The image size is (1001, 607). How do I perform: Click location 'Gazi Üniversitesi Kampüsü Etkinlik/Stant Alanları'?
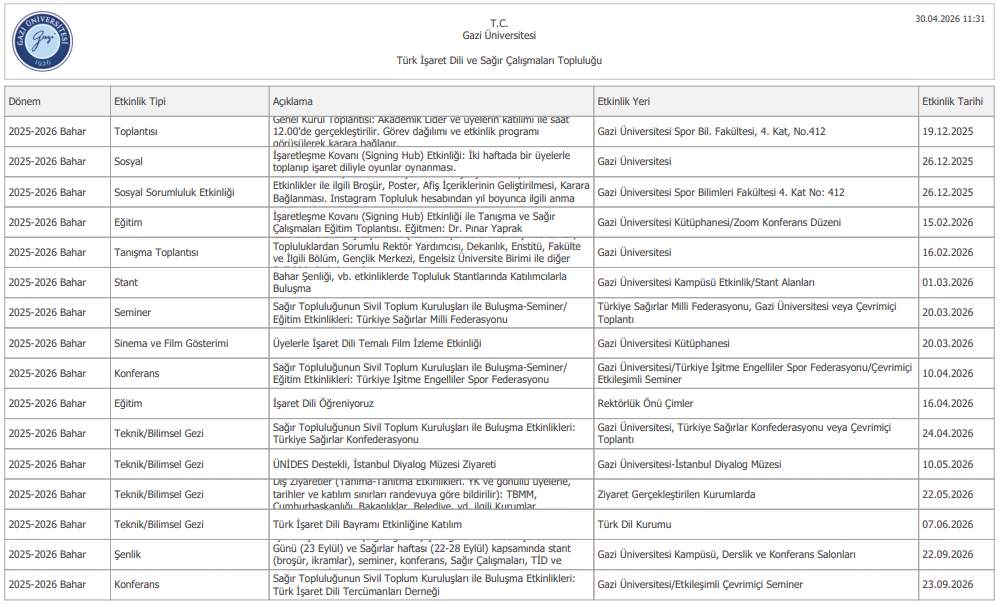pyautogui.click(x=705, y=283)
